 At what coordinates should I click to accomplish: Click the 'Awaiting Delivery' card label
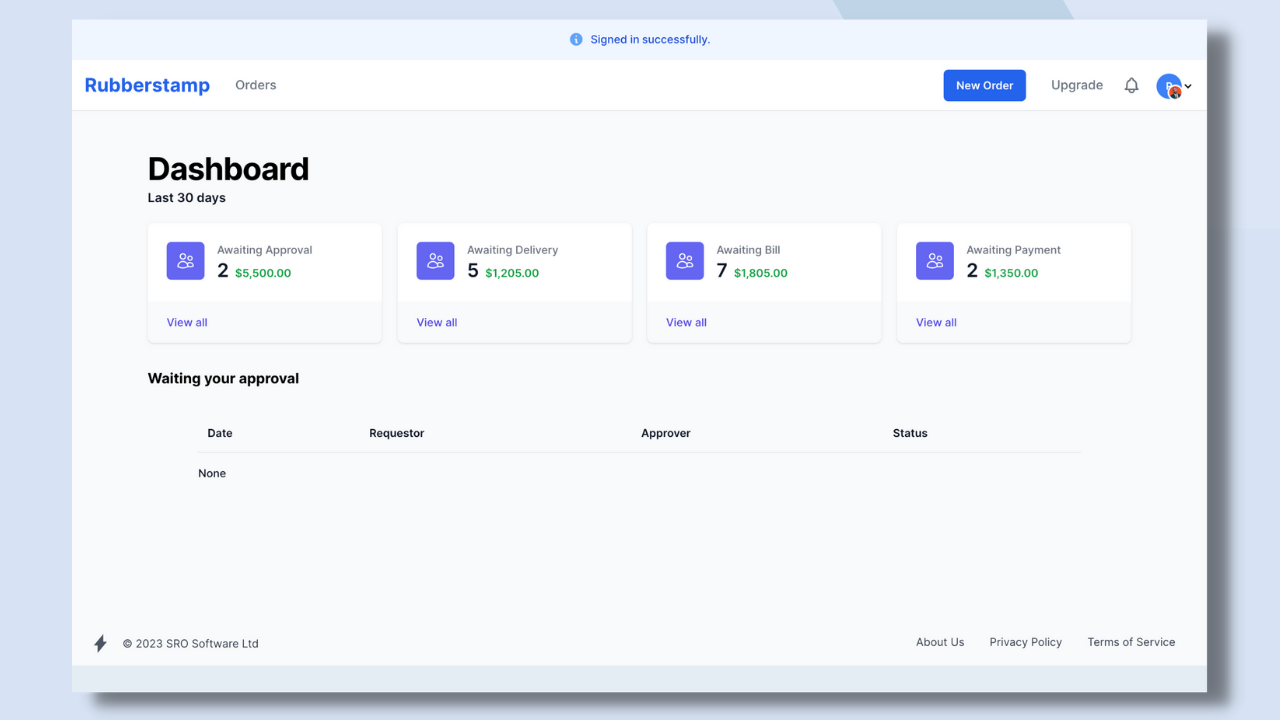tap(512, 250)
